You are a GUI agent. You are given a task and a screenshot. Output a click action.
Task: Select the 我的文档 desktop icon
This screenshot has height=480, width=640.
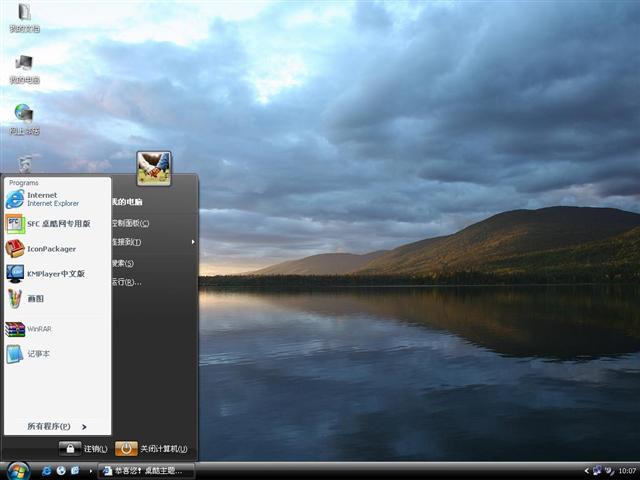(24, 18)
